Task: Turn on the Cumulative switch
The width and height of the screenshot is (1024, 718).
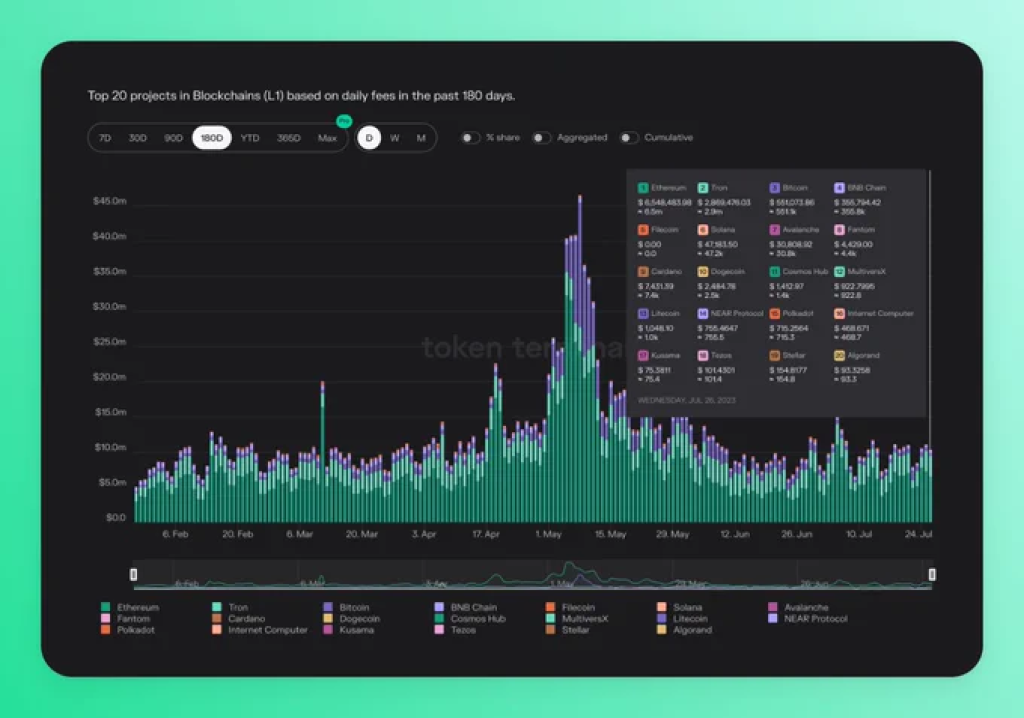Action: tap(629, 138)
